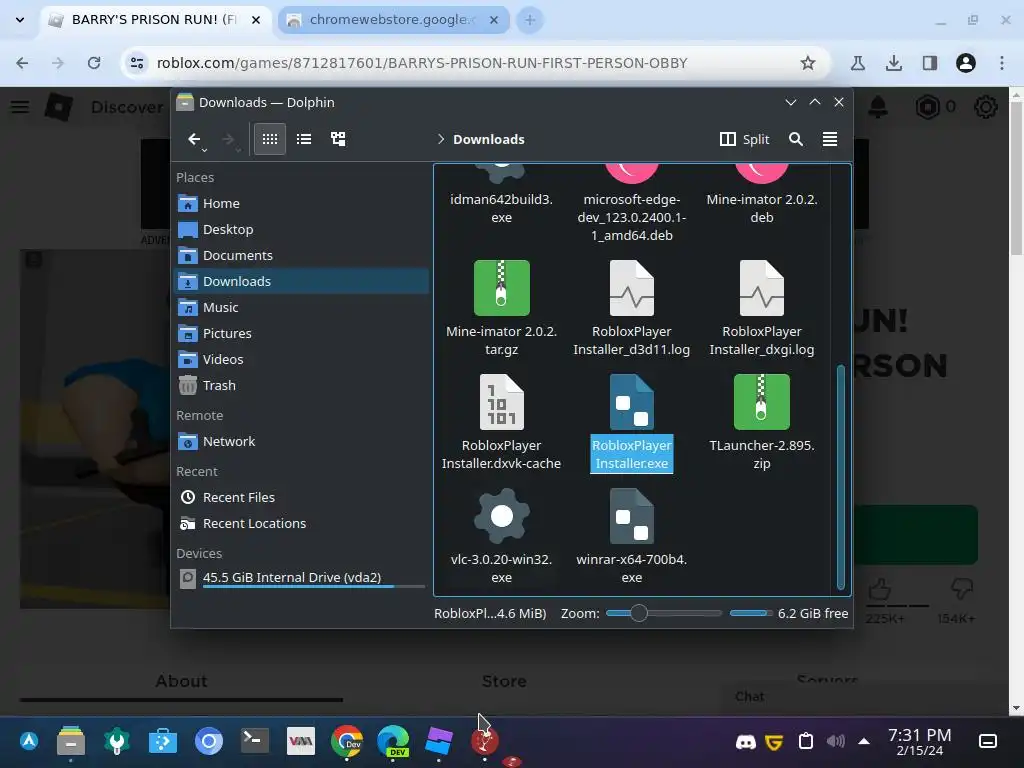The image size is (1024, 768).
Task: Select Downloads in Places panel
Action: (302, 281)
